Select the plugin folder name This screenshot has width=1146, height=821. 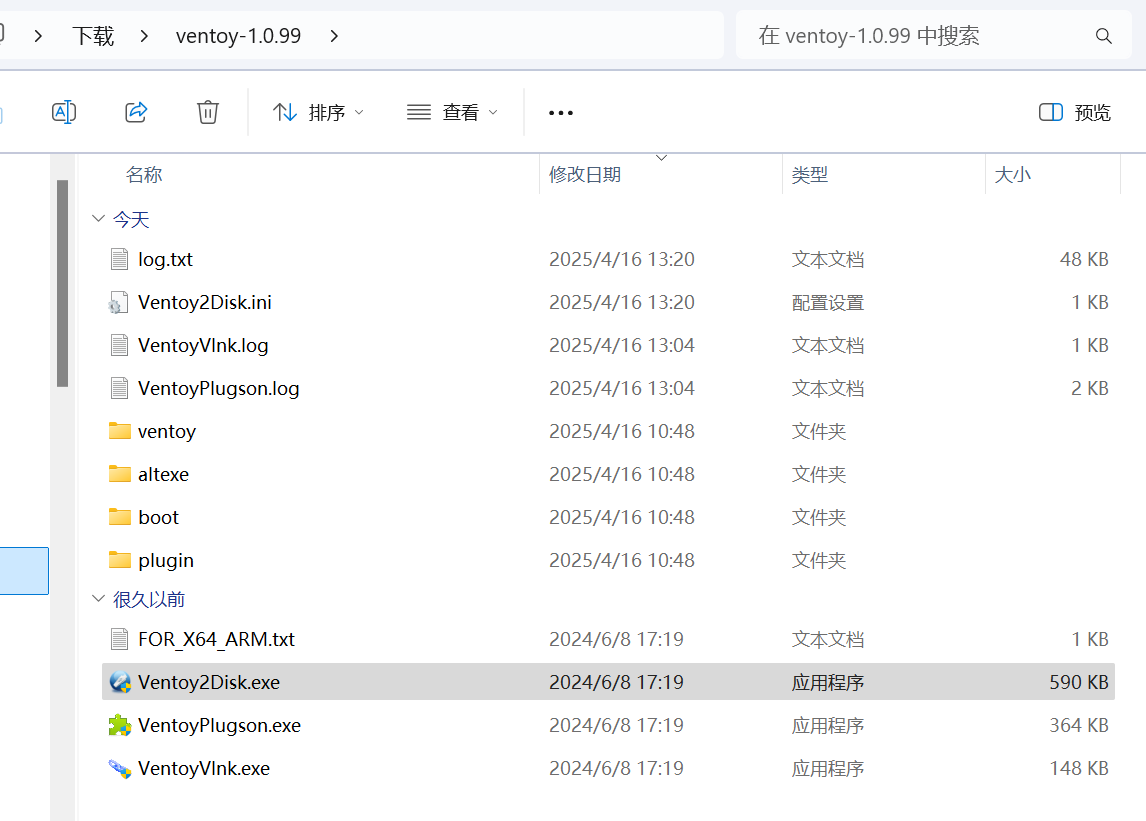click(x=166, y=561)
